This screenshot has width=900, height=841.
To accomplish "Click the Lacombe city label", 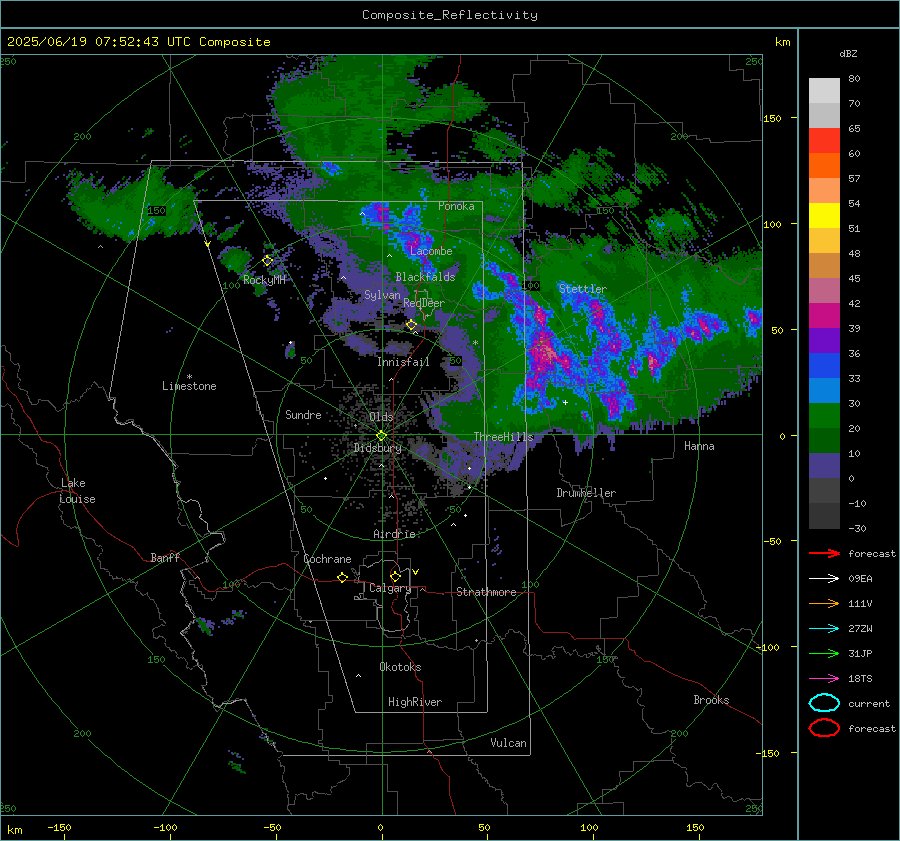I will (431, 251).
